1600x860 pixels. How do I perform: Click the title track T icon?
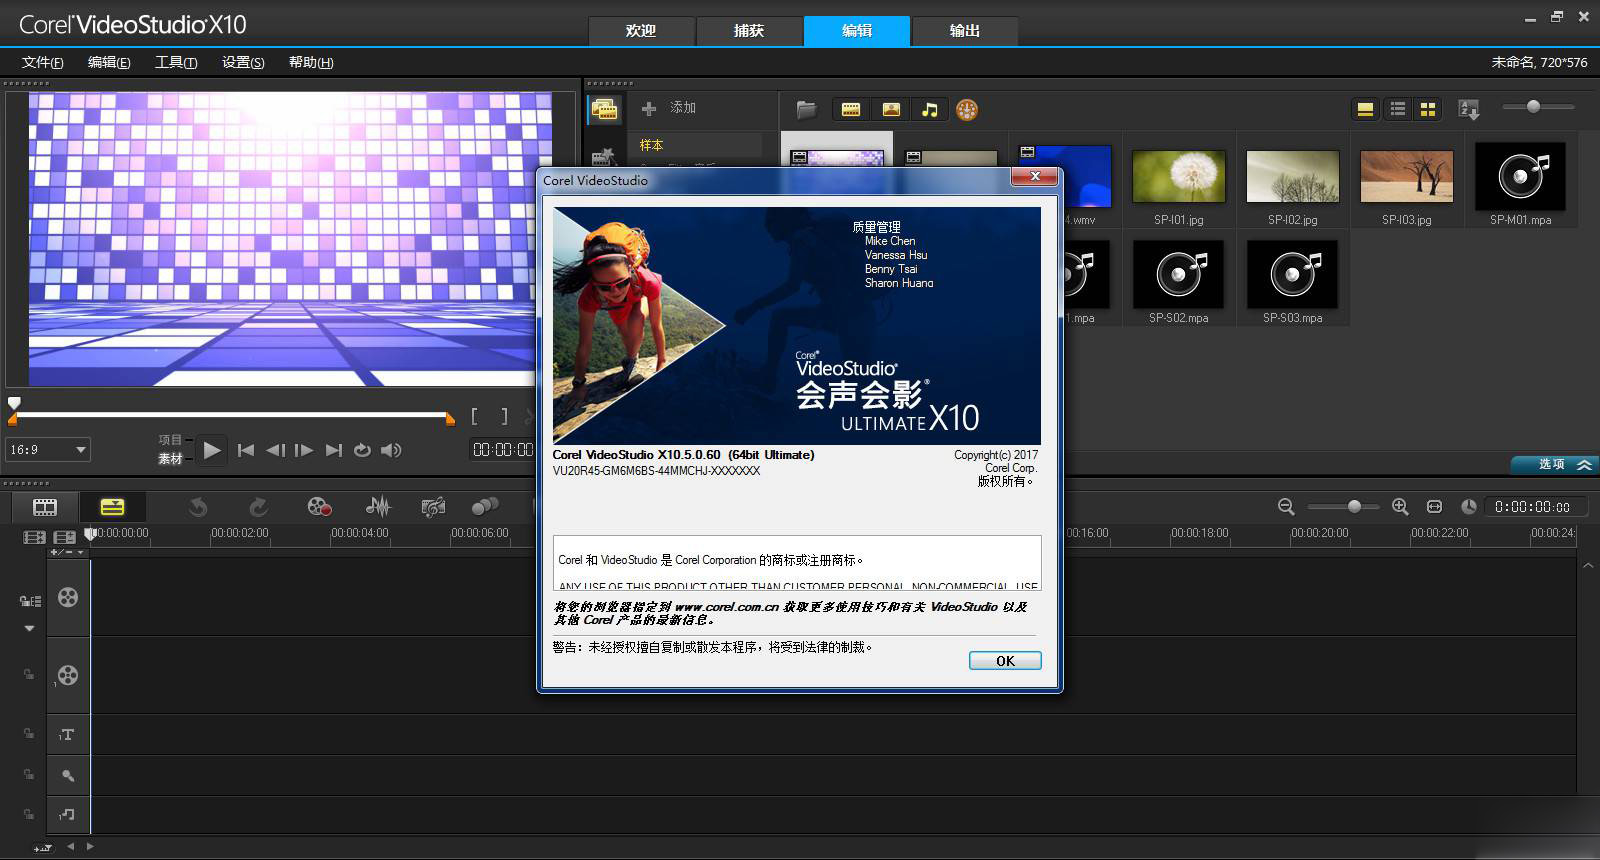[x=67, y=735]
